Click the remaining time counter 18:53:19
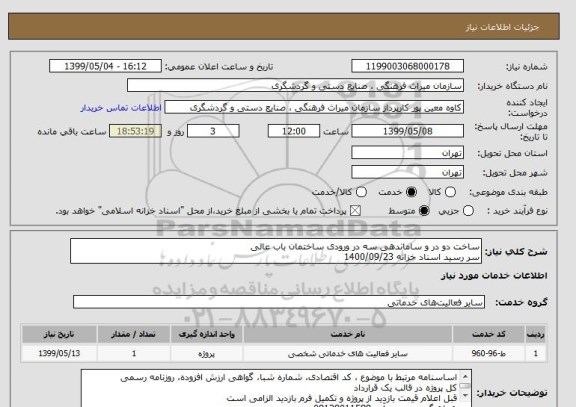 136,131
